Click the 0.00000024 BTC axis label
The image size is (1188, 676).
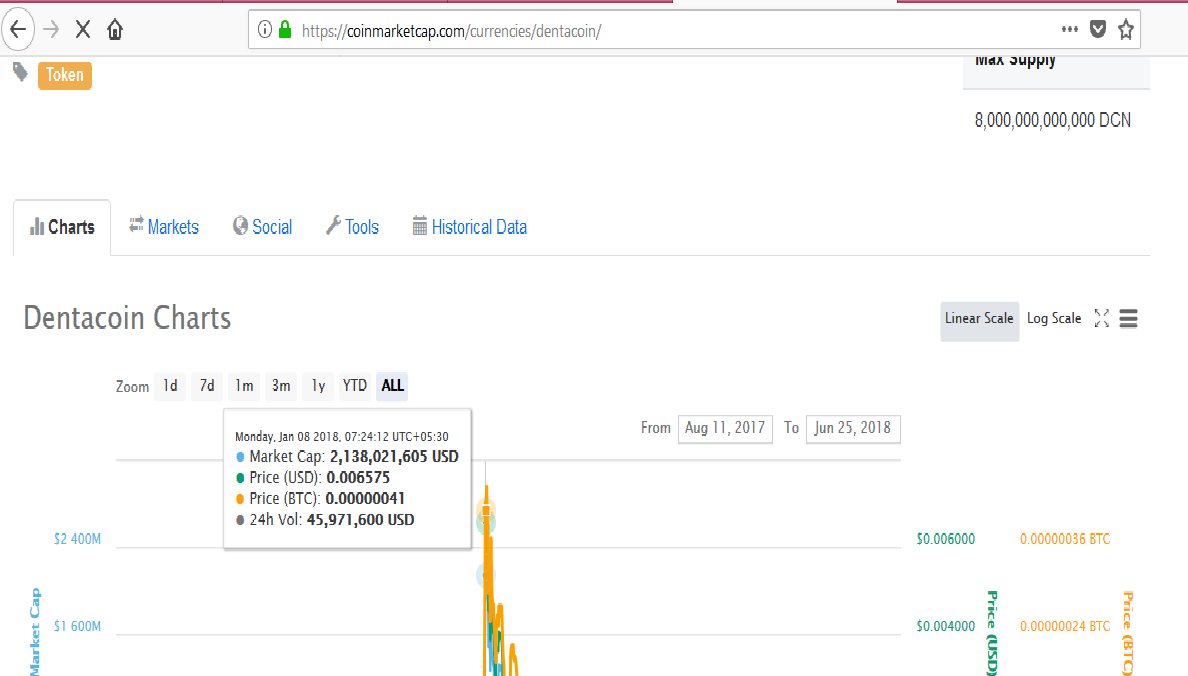click(x=1065, y=626)
